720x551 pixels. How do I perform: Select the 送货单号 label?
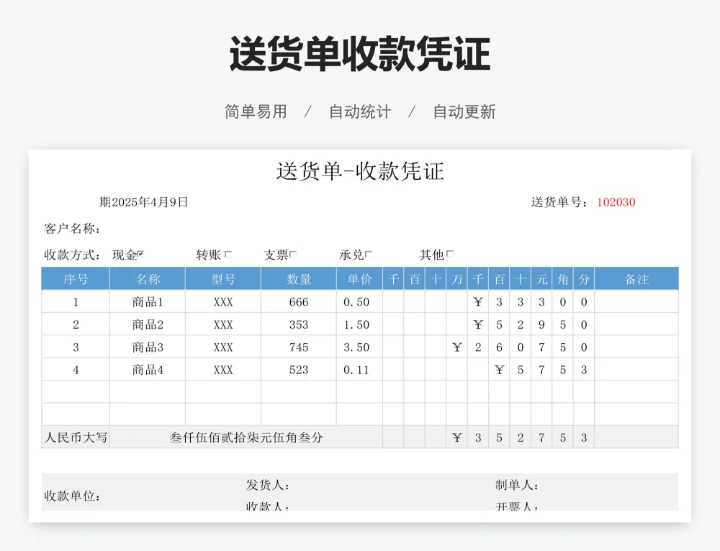[x=559, y=202]
